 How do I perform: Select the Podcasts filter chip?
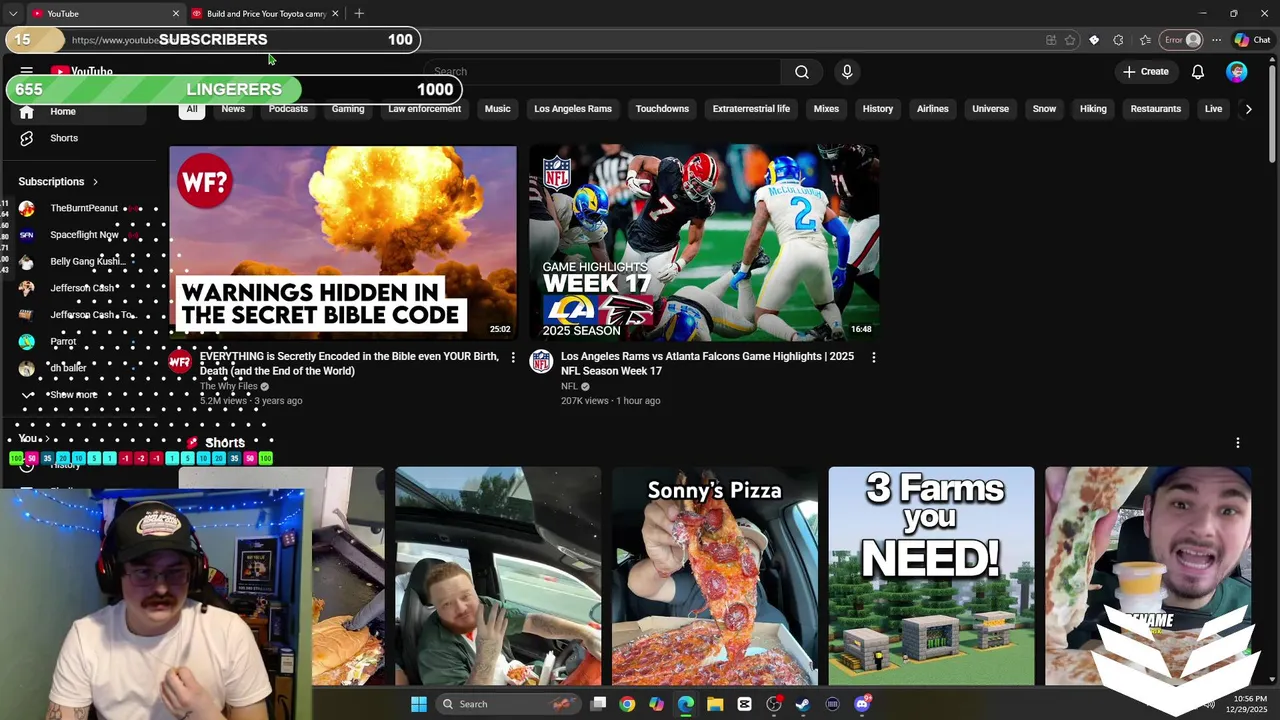288,109
